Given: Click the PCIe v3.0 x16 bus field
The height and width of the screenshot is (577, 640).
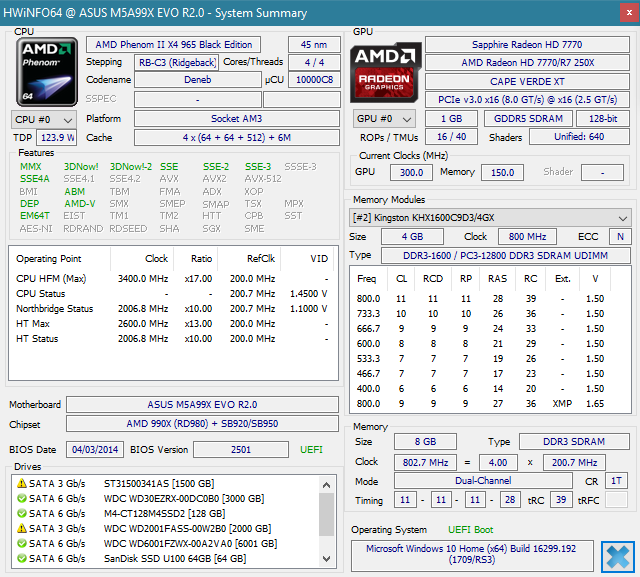Looking at the screenshot, I should click(x=527, y=100).
